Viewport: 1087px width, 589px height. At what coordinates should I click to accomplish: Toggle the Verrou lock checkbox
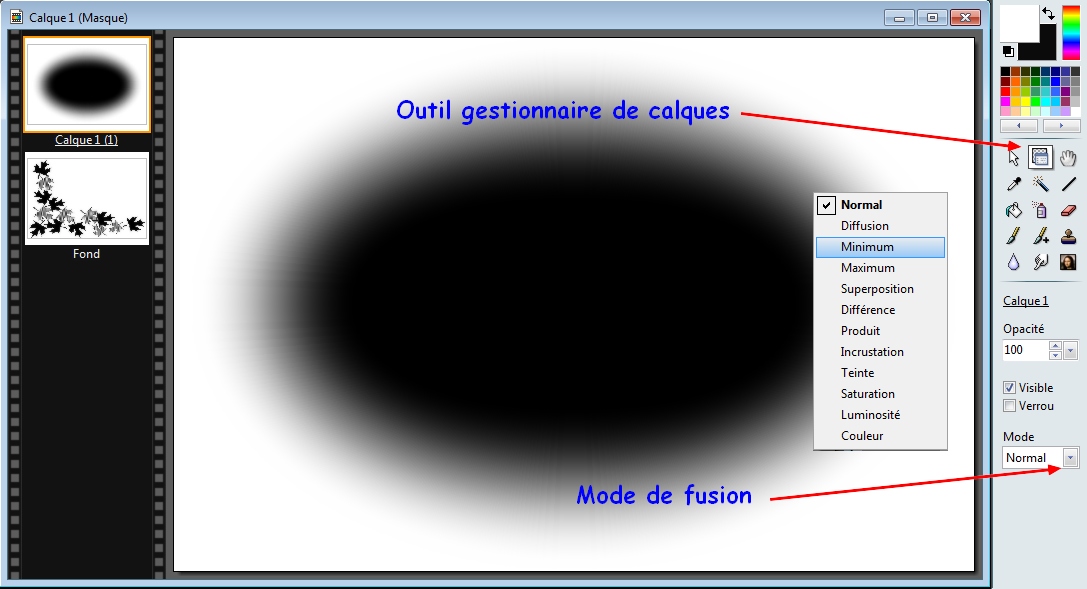tap(1009, 405)
